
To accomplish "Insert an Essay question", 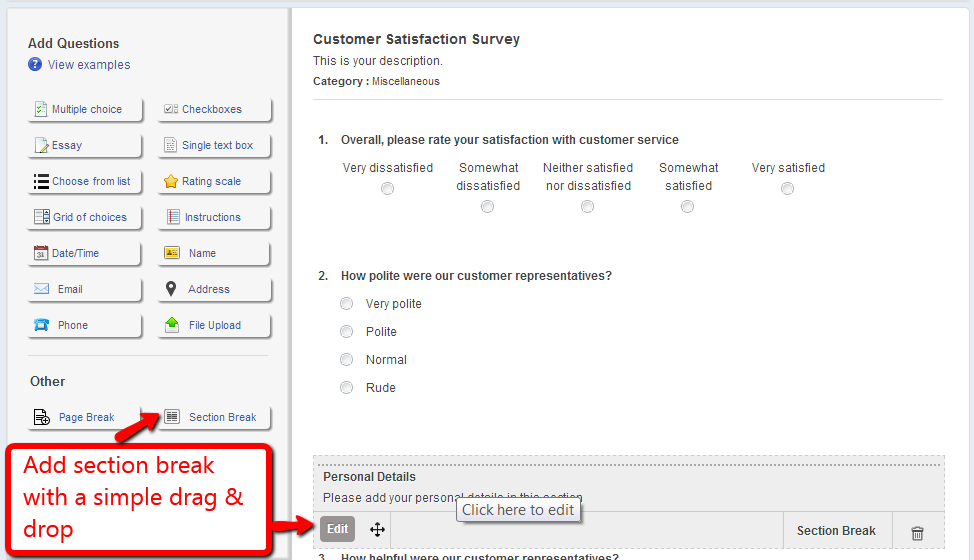I will 85,145.
